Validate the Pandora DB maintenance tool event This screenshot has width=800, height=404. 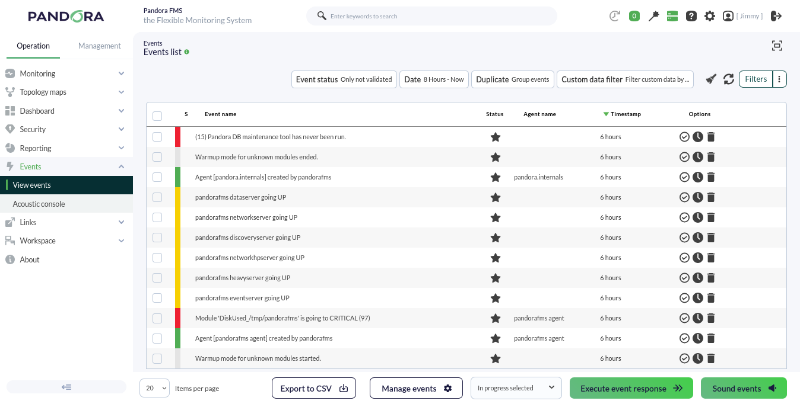(685, 137)
